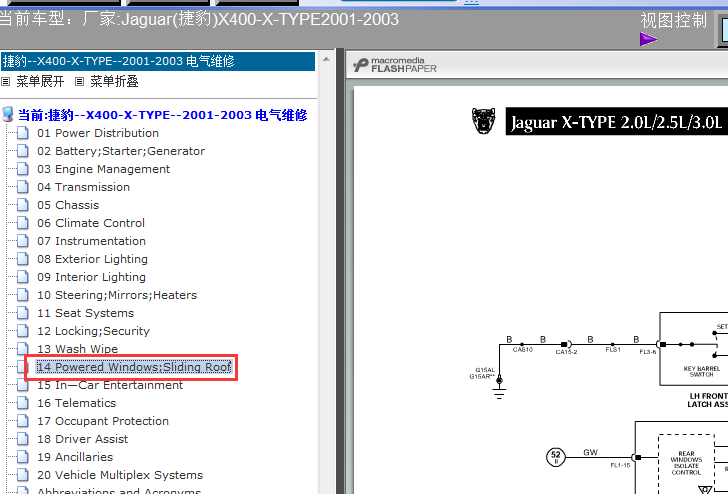
Task: Click the page icon next to 04 Transmission
Action: pos(23,187)
